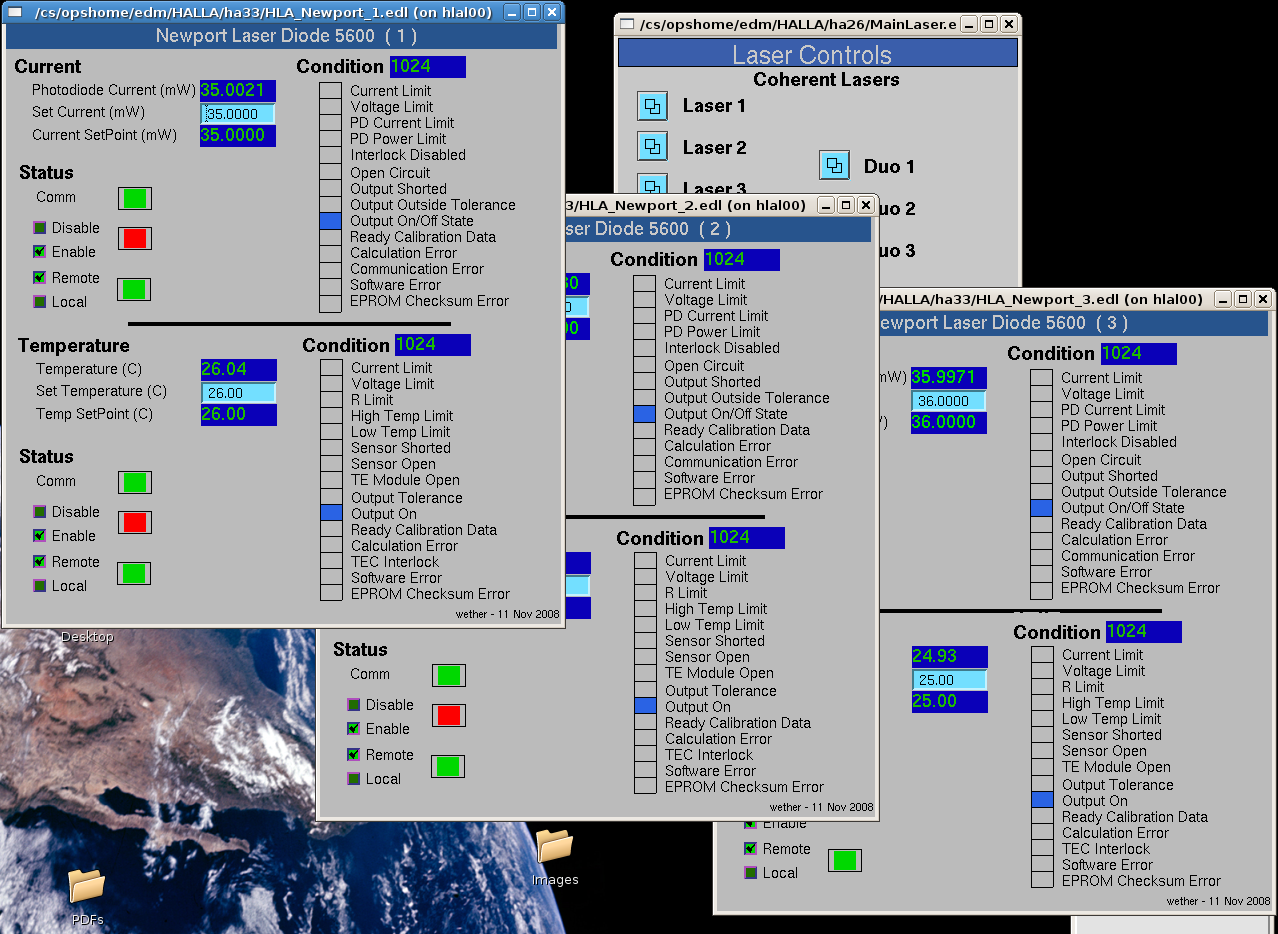The image size is (1278, 934).
Task: Open window menu icon of MainLaser window
Action: point(627,24)
